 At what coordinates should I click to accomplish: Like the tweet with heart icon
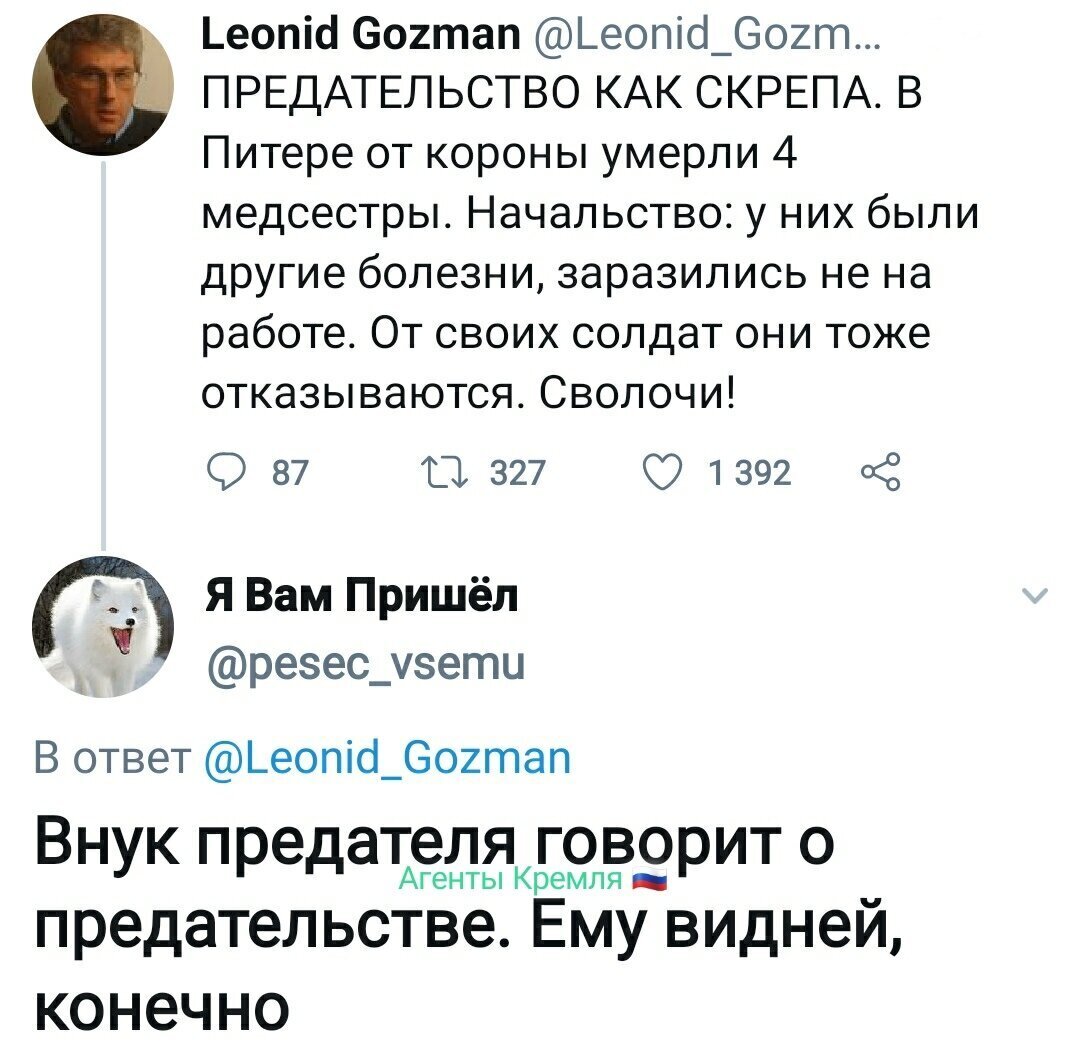(x=663, y=474)
